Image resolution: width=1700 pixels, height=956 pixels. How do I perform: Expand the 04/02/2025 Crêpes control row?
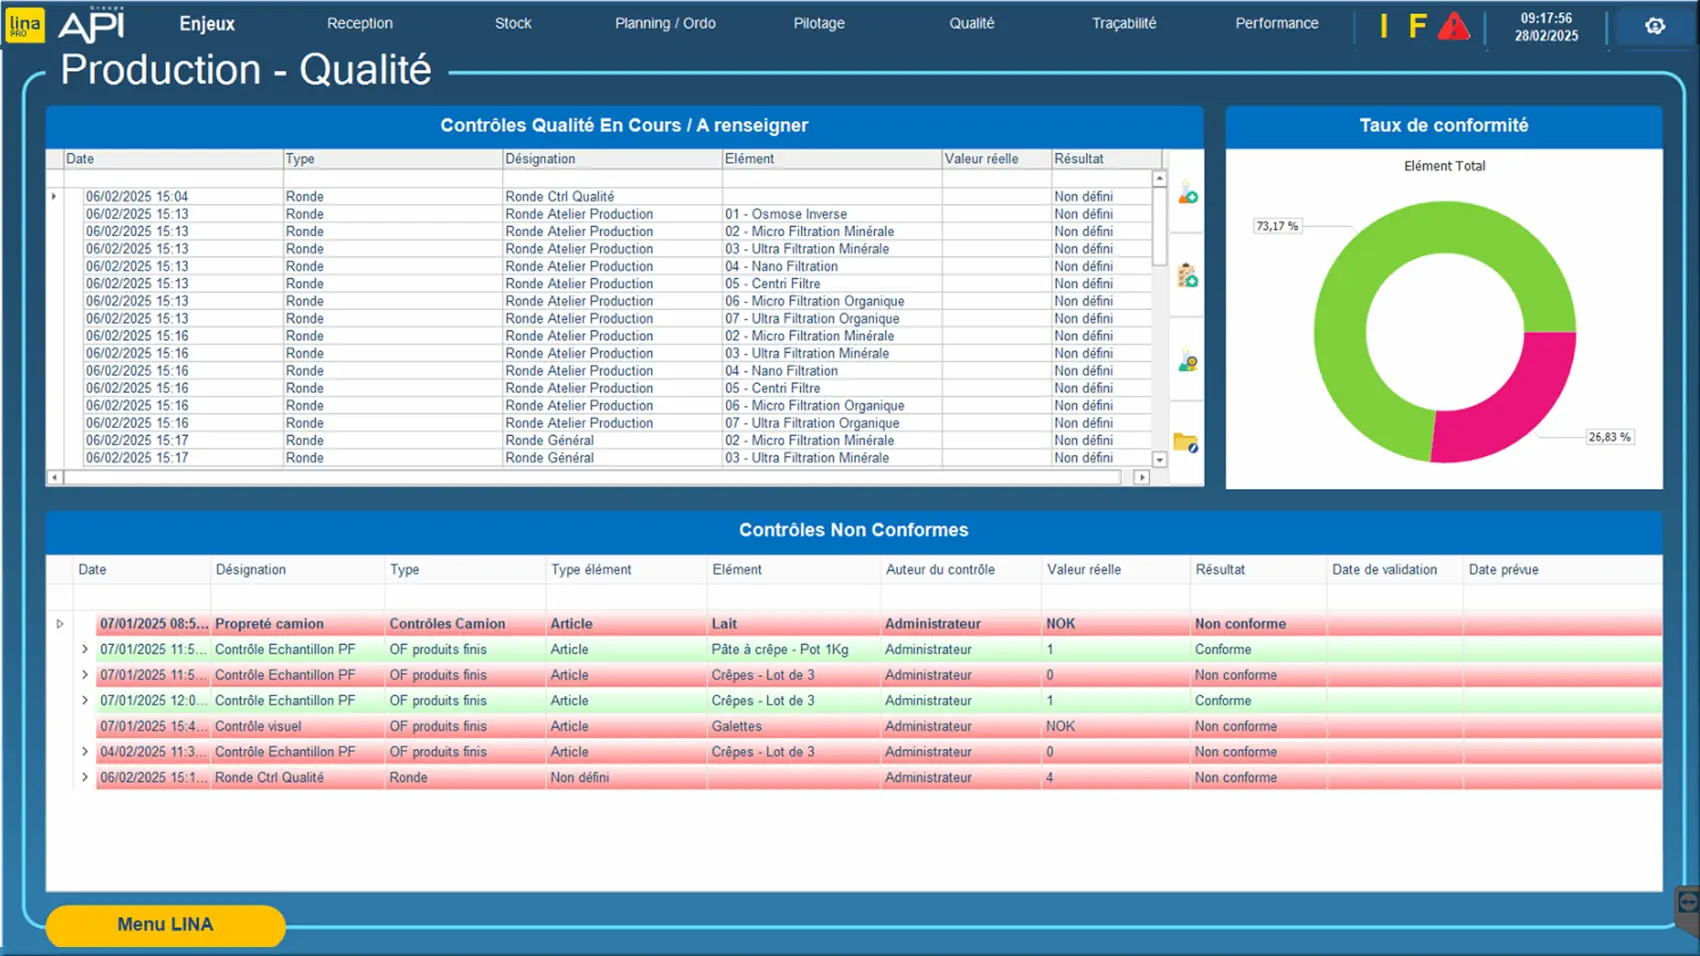pyautogui.click(x=85, y=752)
